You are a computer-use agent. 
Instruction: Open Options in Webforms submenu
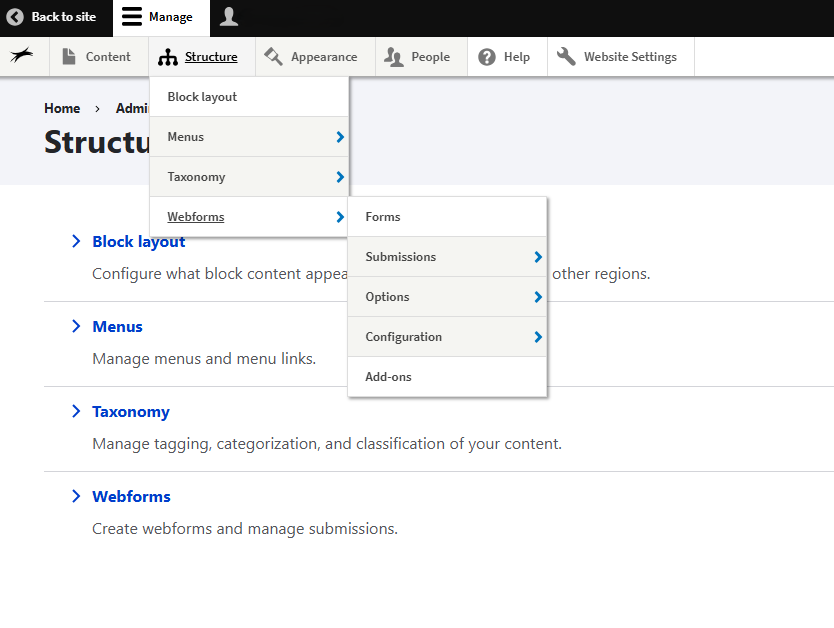(447, 297)
